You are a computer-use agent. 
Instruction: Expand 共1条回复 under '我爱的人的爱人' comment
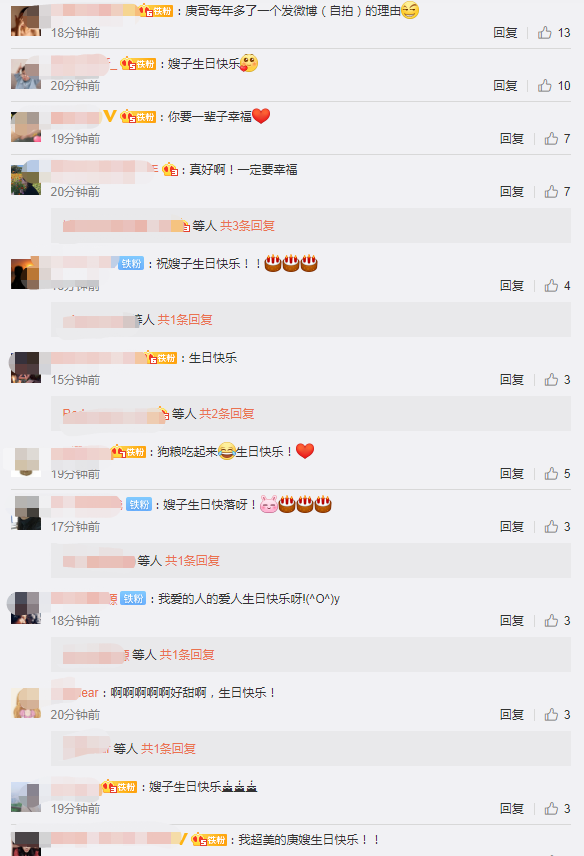click(187, 655)
